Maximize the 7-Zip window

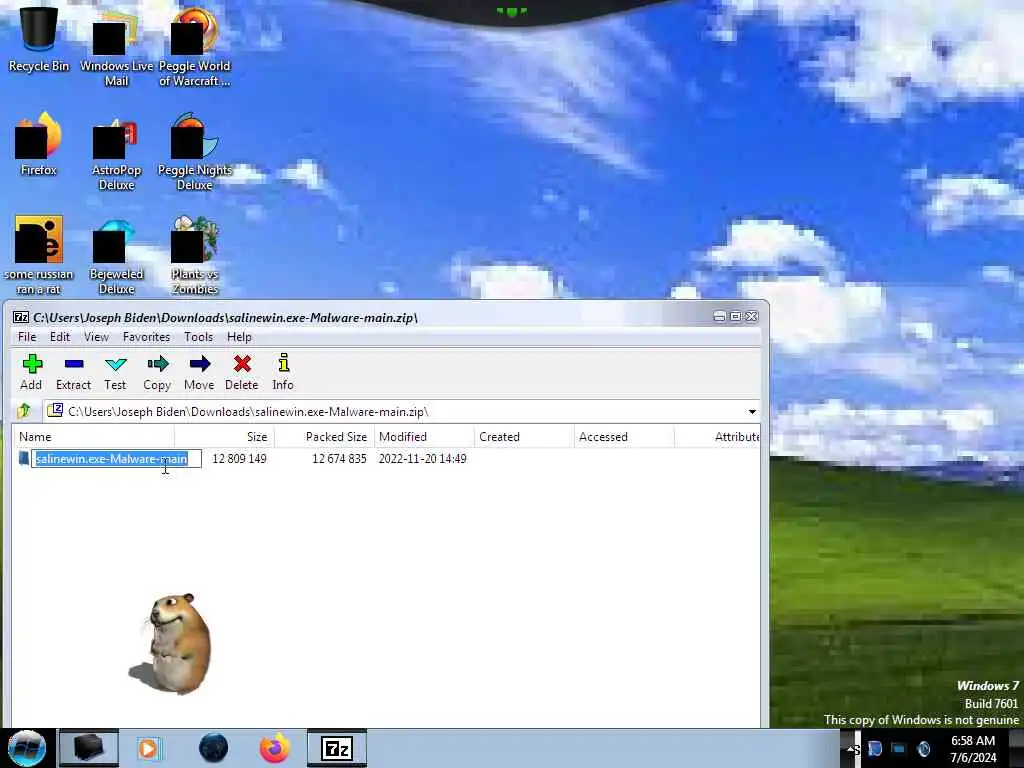[x=735, y=317]
